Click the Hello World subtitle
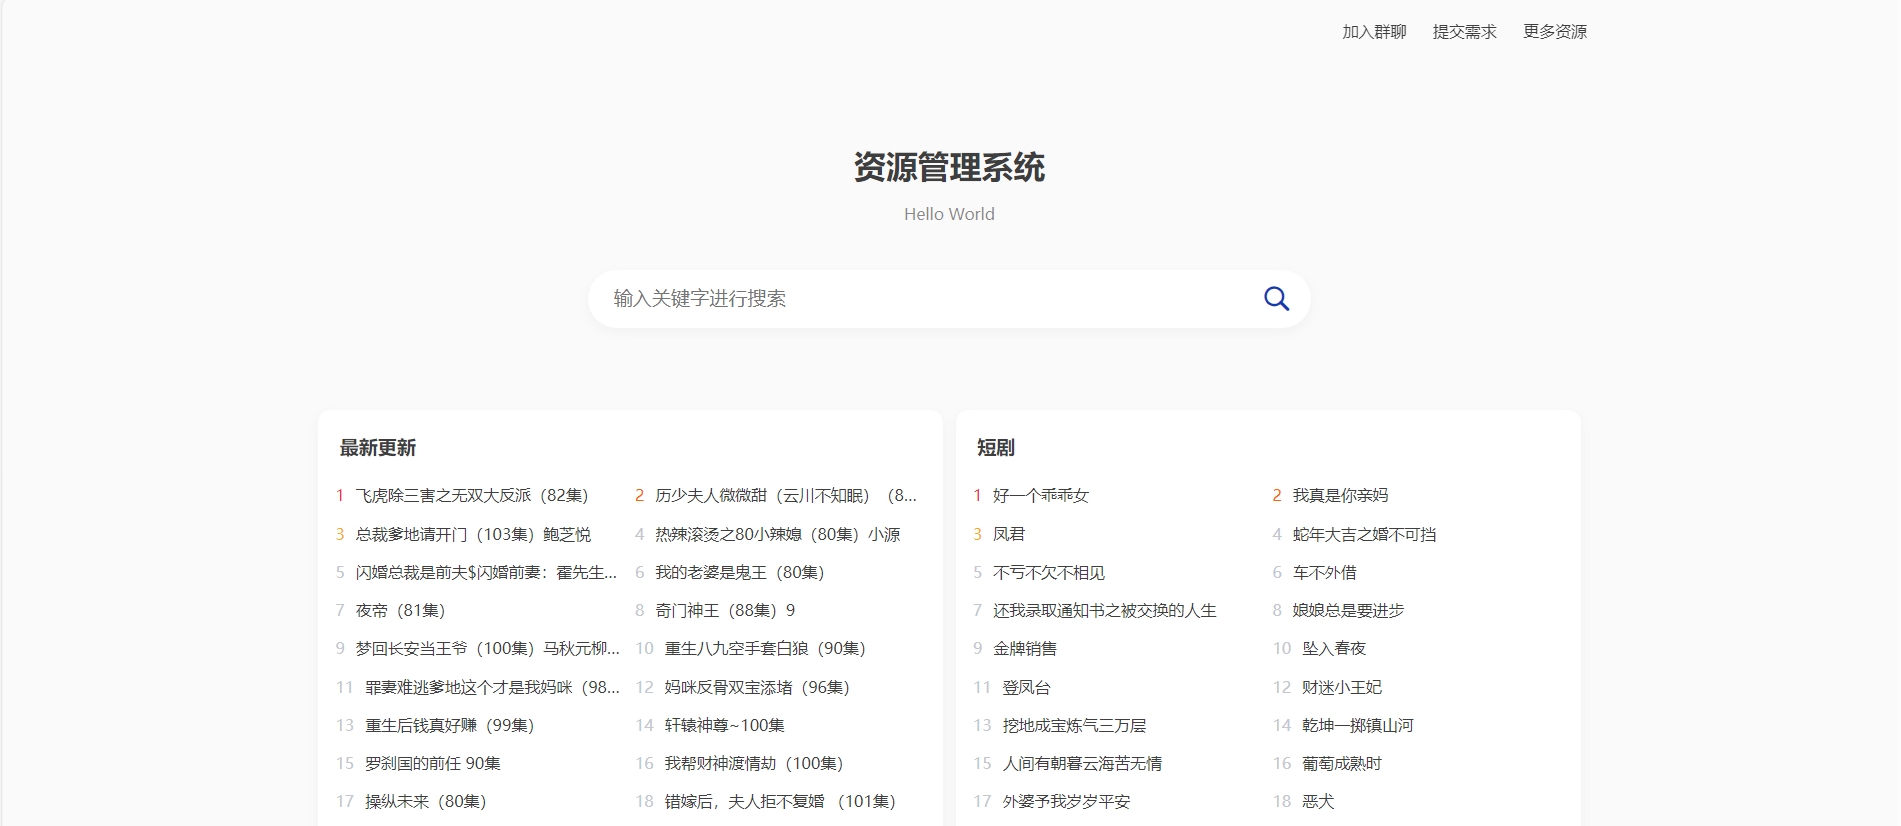Screen dimensions: 1901x826 (949, 214)
